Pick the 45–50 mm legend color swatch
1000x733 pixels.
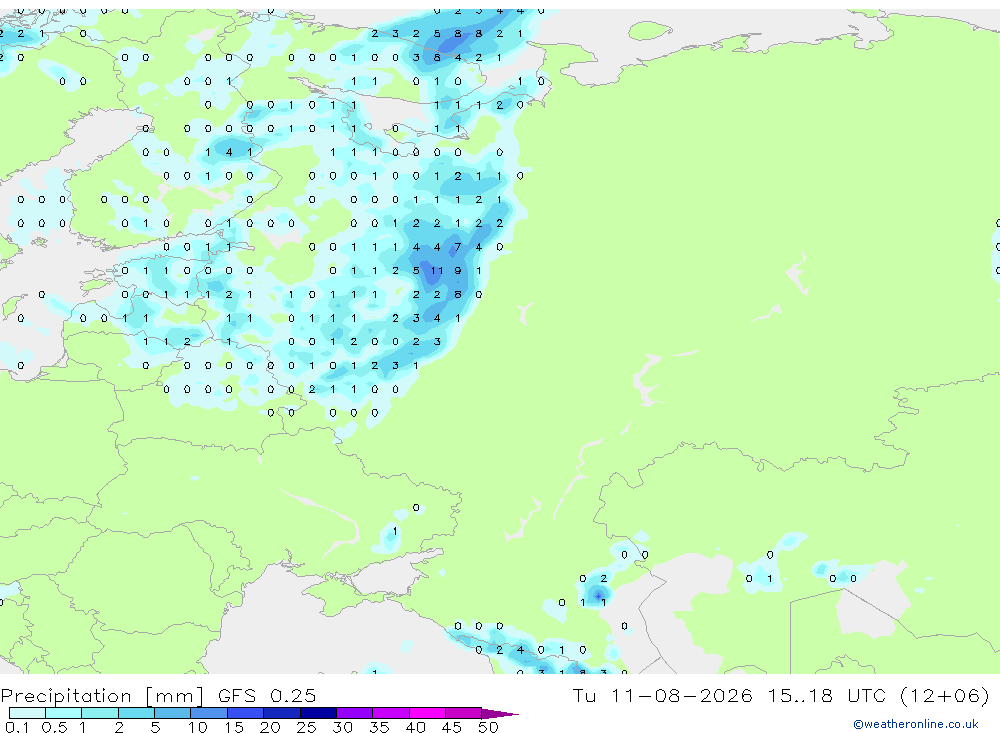click(464, 713)
